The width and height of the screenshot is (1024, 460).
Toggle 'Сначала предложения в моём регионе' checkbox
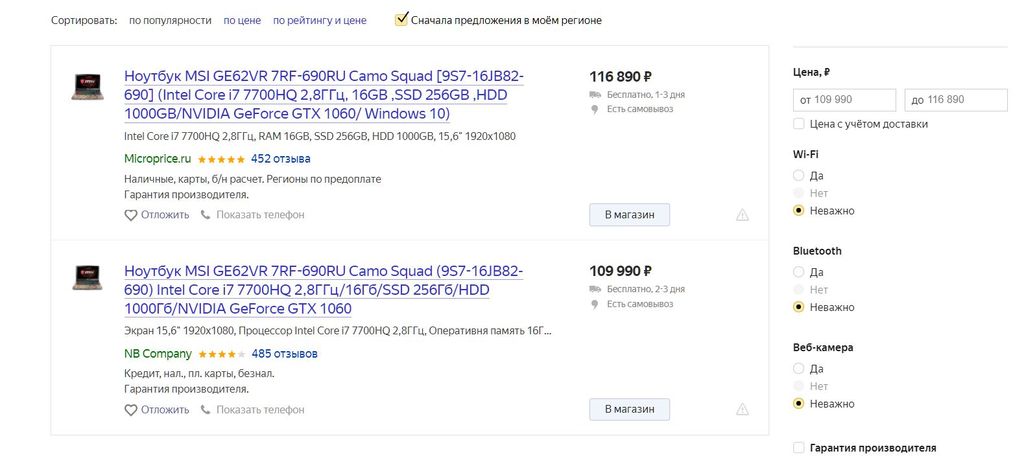(x=402, y=19)
